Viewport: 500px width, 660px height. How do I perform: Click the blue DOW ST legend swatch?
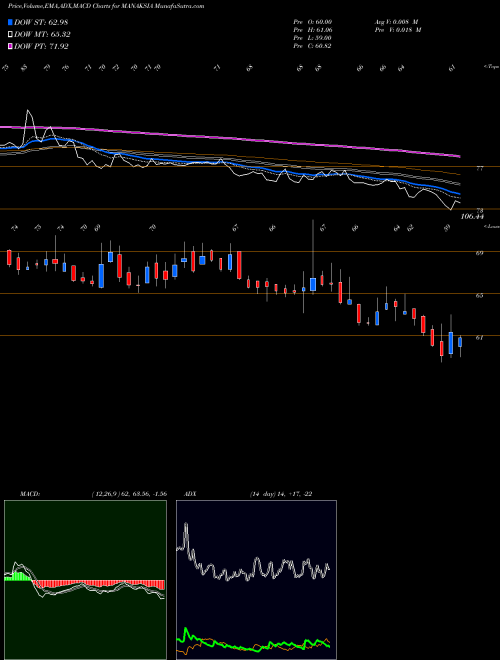[10, 22]
